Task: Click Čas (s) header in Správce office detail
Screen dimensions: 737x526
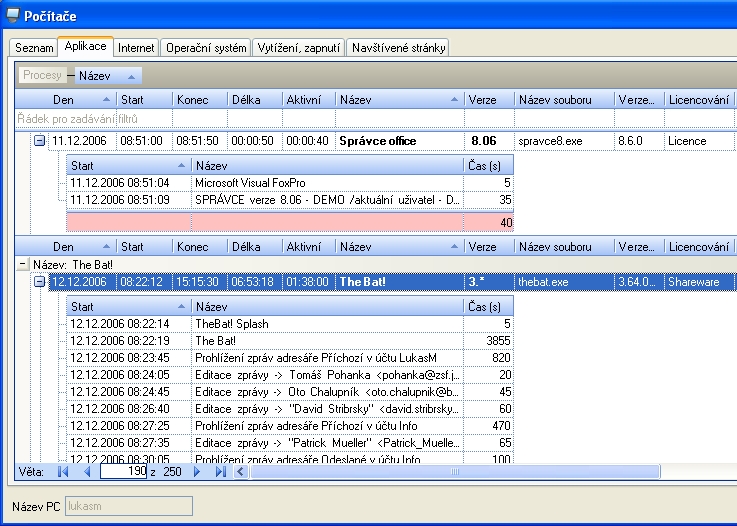Action: pos(488,165)
